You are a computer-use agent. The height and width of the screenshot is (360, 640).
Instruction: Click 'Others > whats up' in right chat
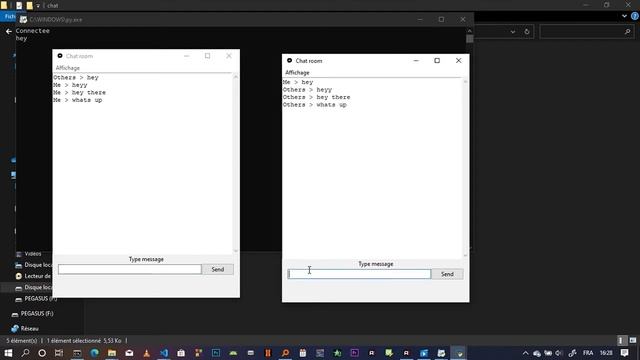tap(314, 105)
